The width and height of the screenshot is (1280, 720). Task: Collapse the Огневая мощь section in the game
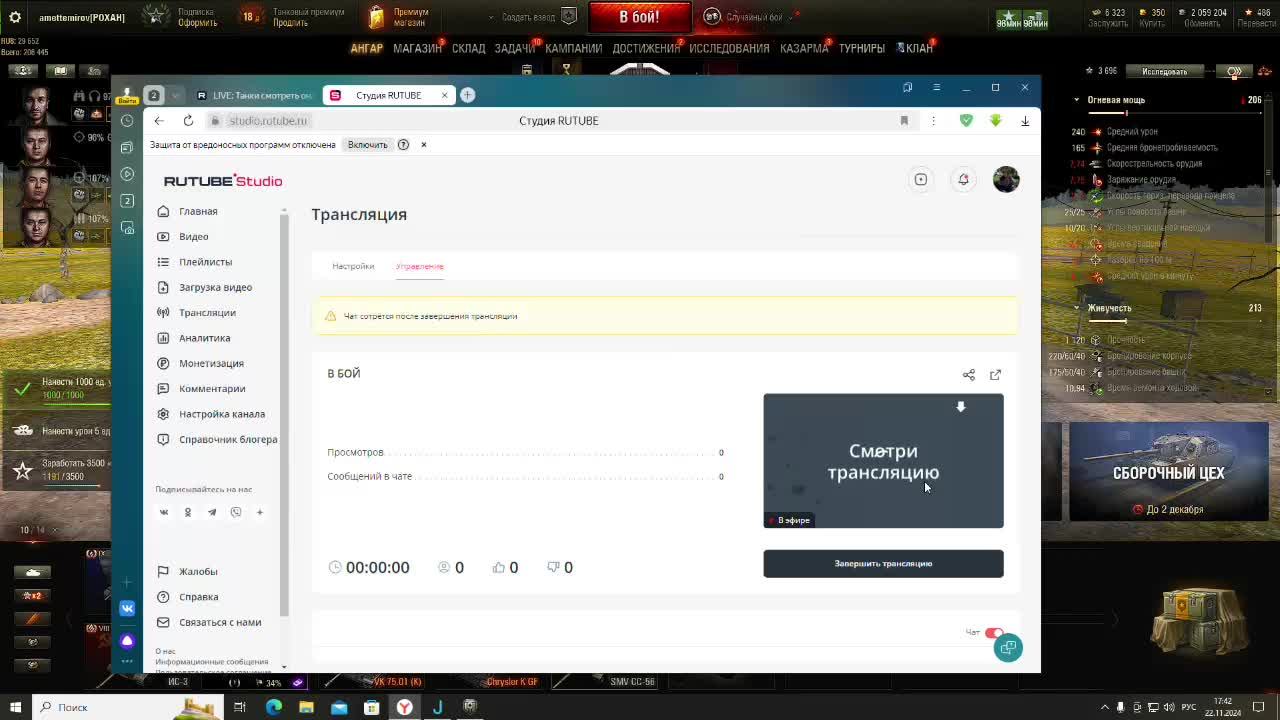click(x=1076, y=100)
